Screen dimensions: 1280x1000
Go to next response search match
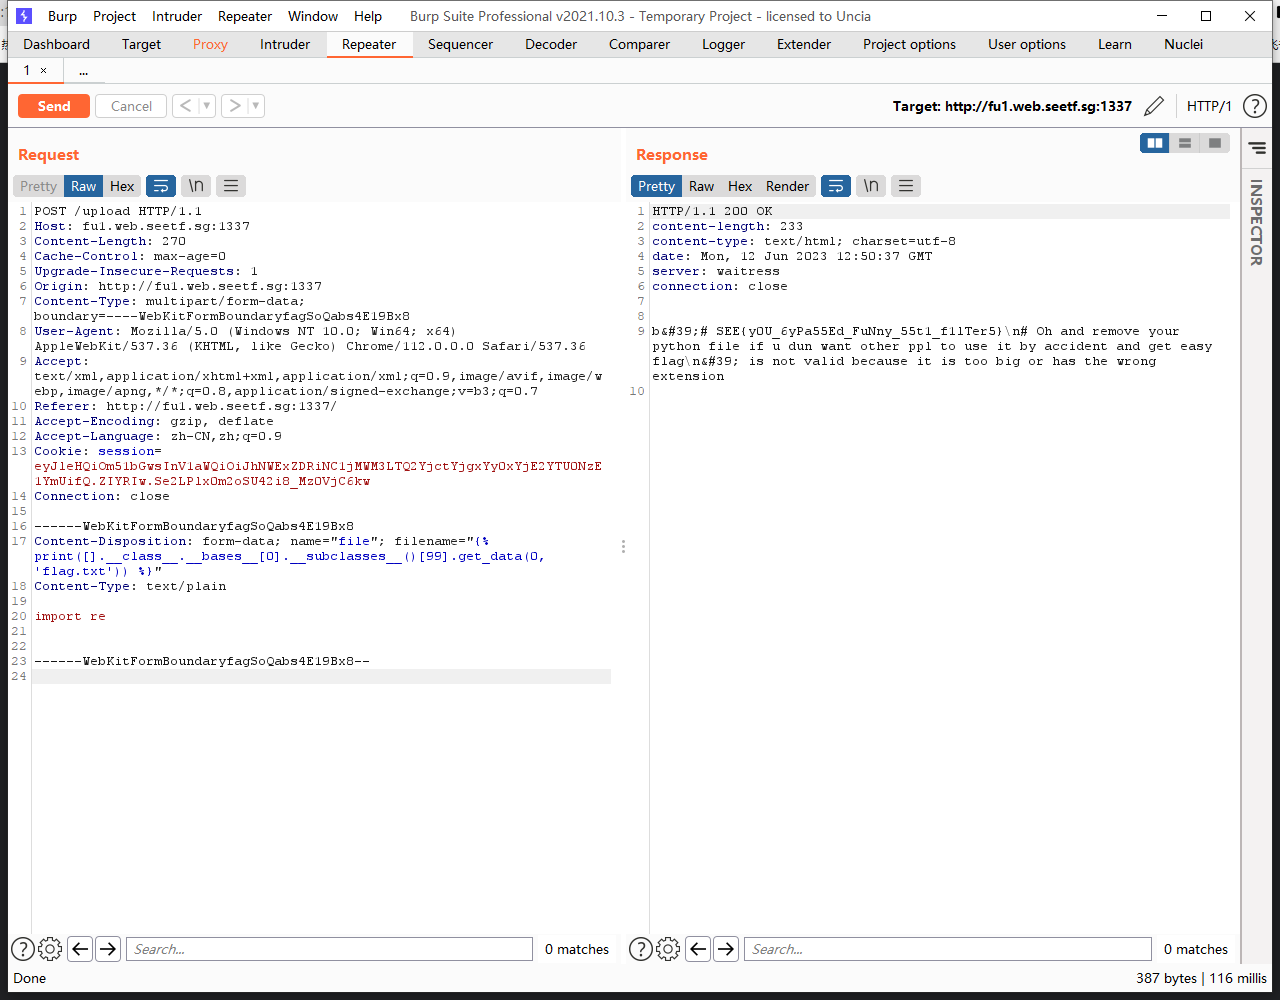726,949
